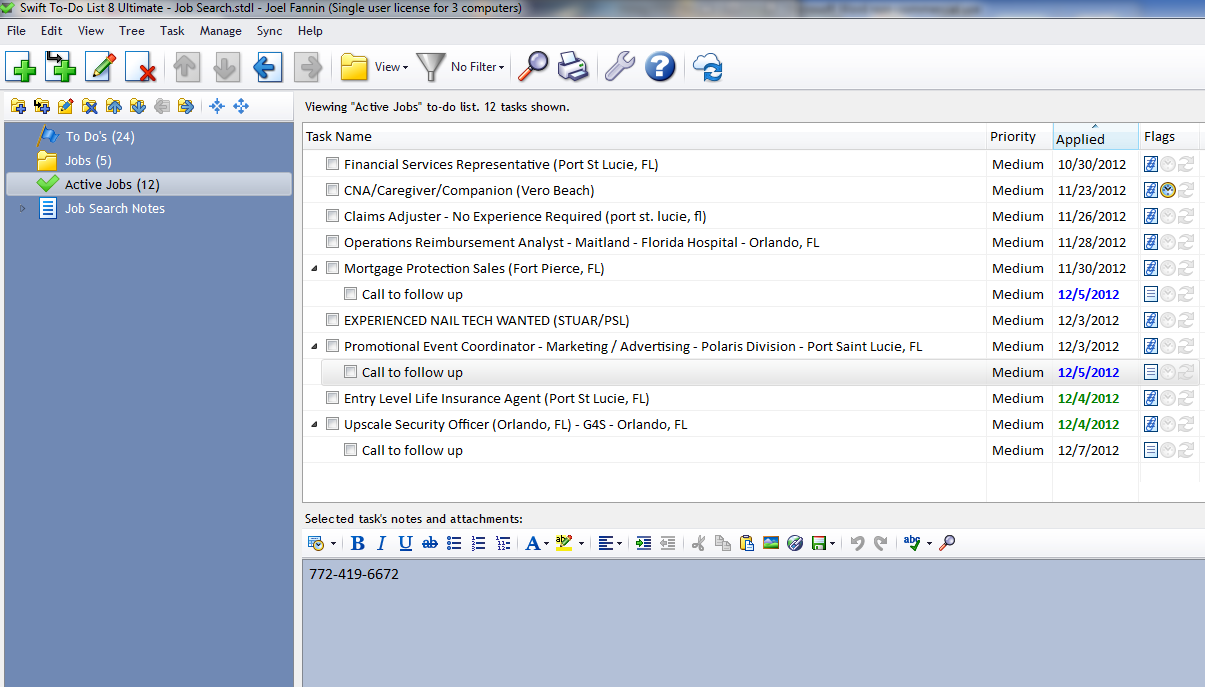Open the Edit menu
1205x687 pixels.
[51, 31]
